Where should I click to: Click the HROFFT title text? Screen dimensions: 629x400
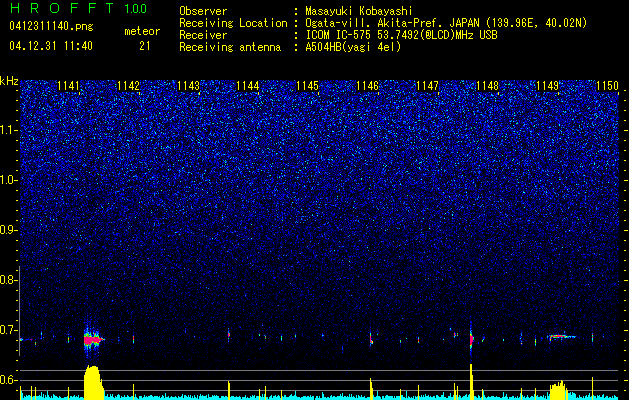(63, 8)
